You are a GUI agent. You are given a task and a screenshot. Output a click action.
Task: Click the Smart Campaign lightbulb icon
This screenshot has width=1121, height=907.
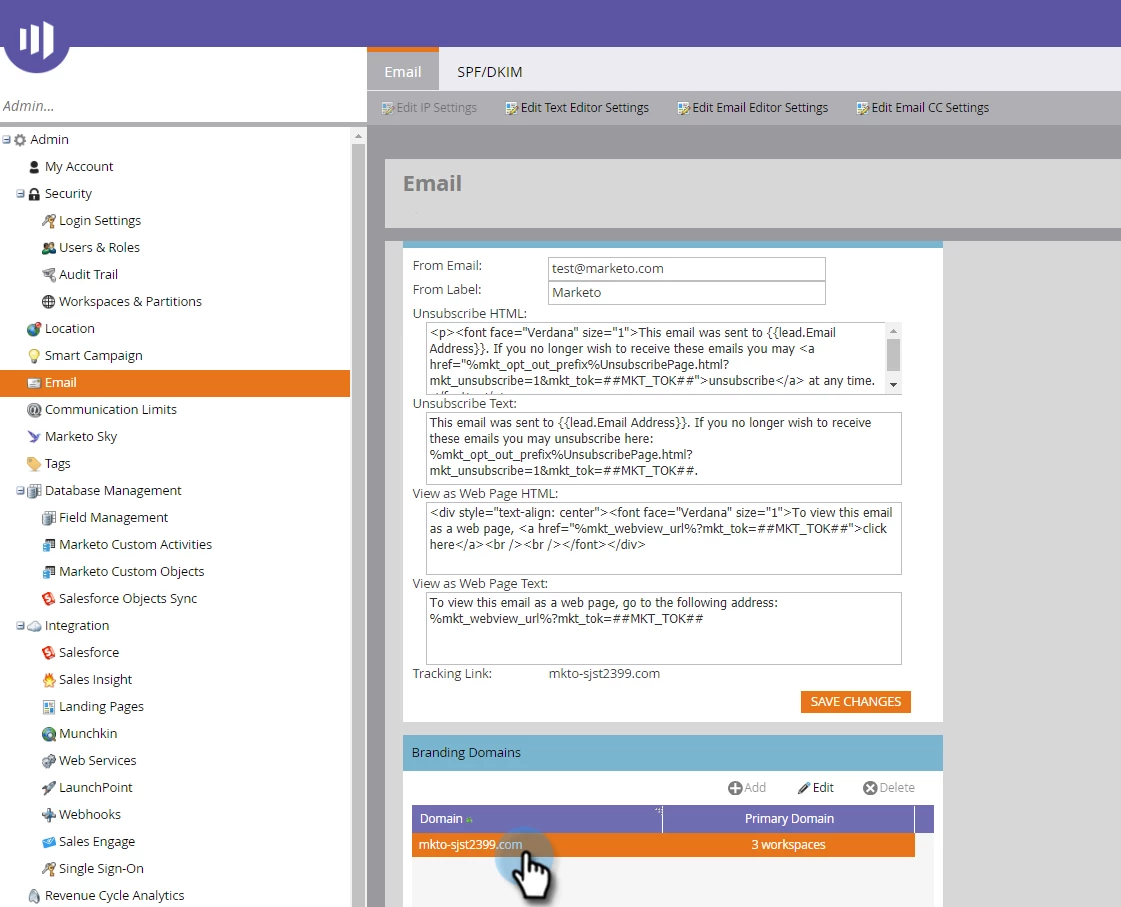pos(34,356)
